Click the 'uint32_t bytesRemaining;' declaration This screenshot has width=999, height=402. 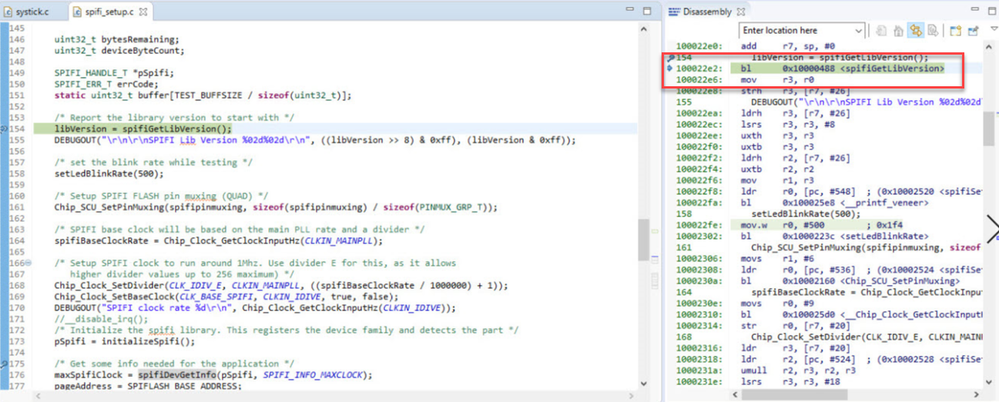pyautogui.click(x=117, y=39)
